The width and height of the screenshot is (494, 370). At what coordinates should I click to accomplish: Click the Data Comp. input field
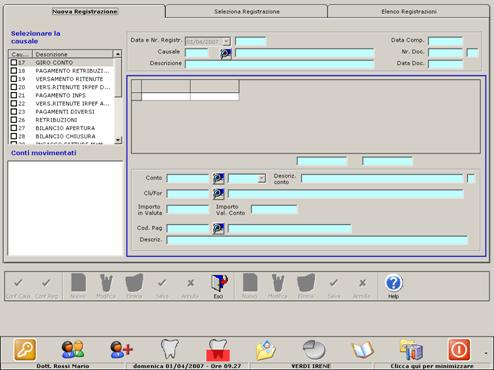point(446,41)
